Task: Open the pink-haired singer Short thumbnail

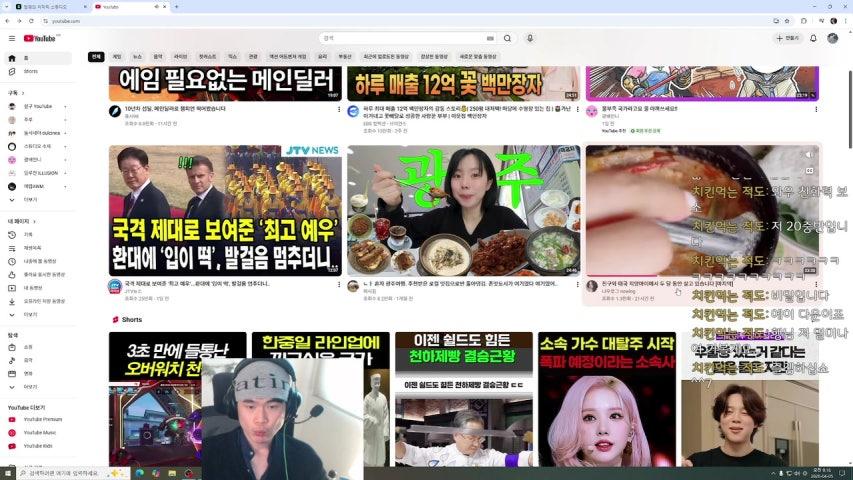Action: (607, 399)
